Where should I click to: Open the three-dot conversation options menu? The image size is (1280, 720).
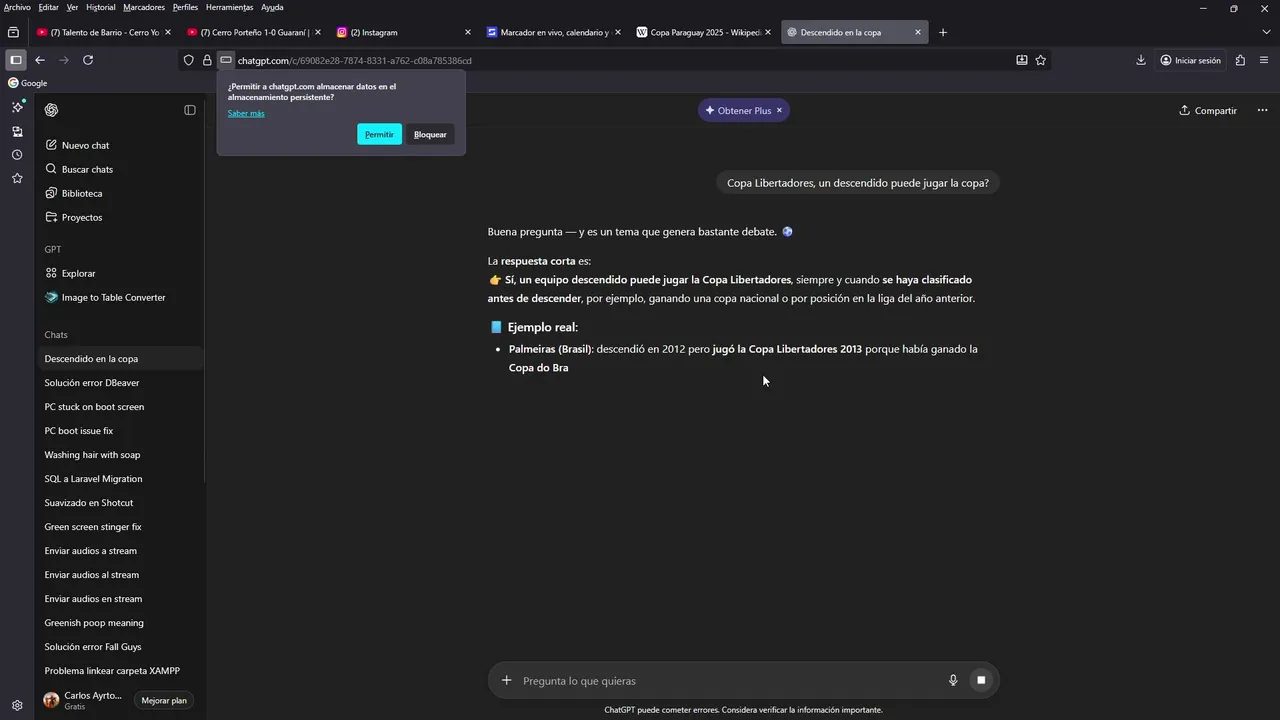point(1262,110)
